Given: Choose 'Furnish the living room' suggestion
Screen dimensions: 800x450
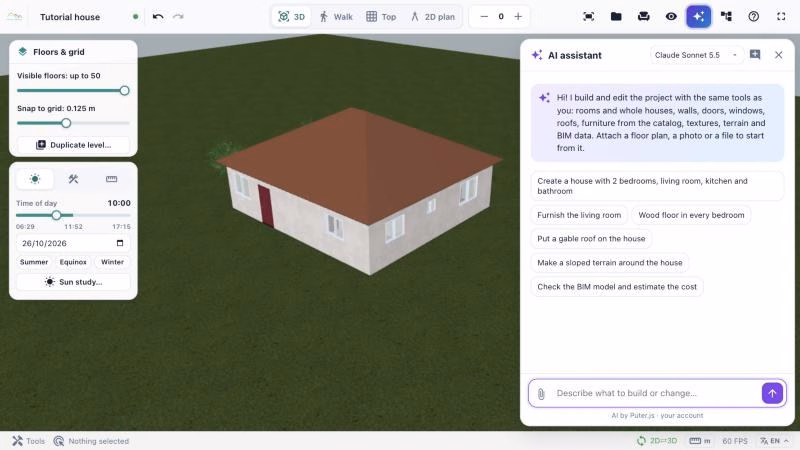Looking at the screenshot, I should pos(579,215).
